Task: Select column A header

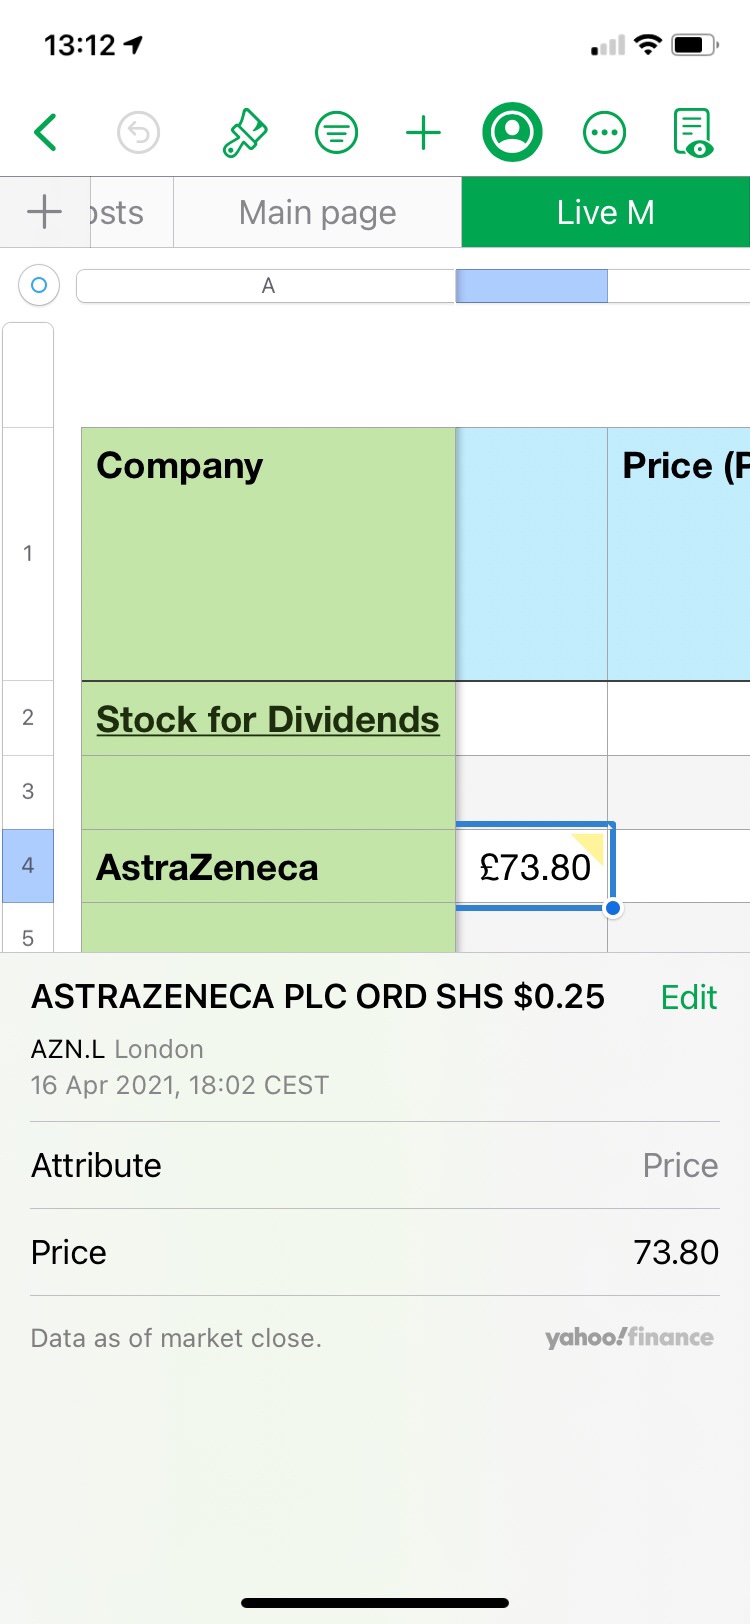Action: point(266,286)
